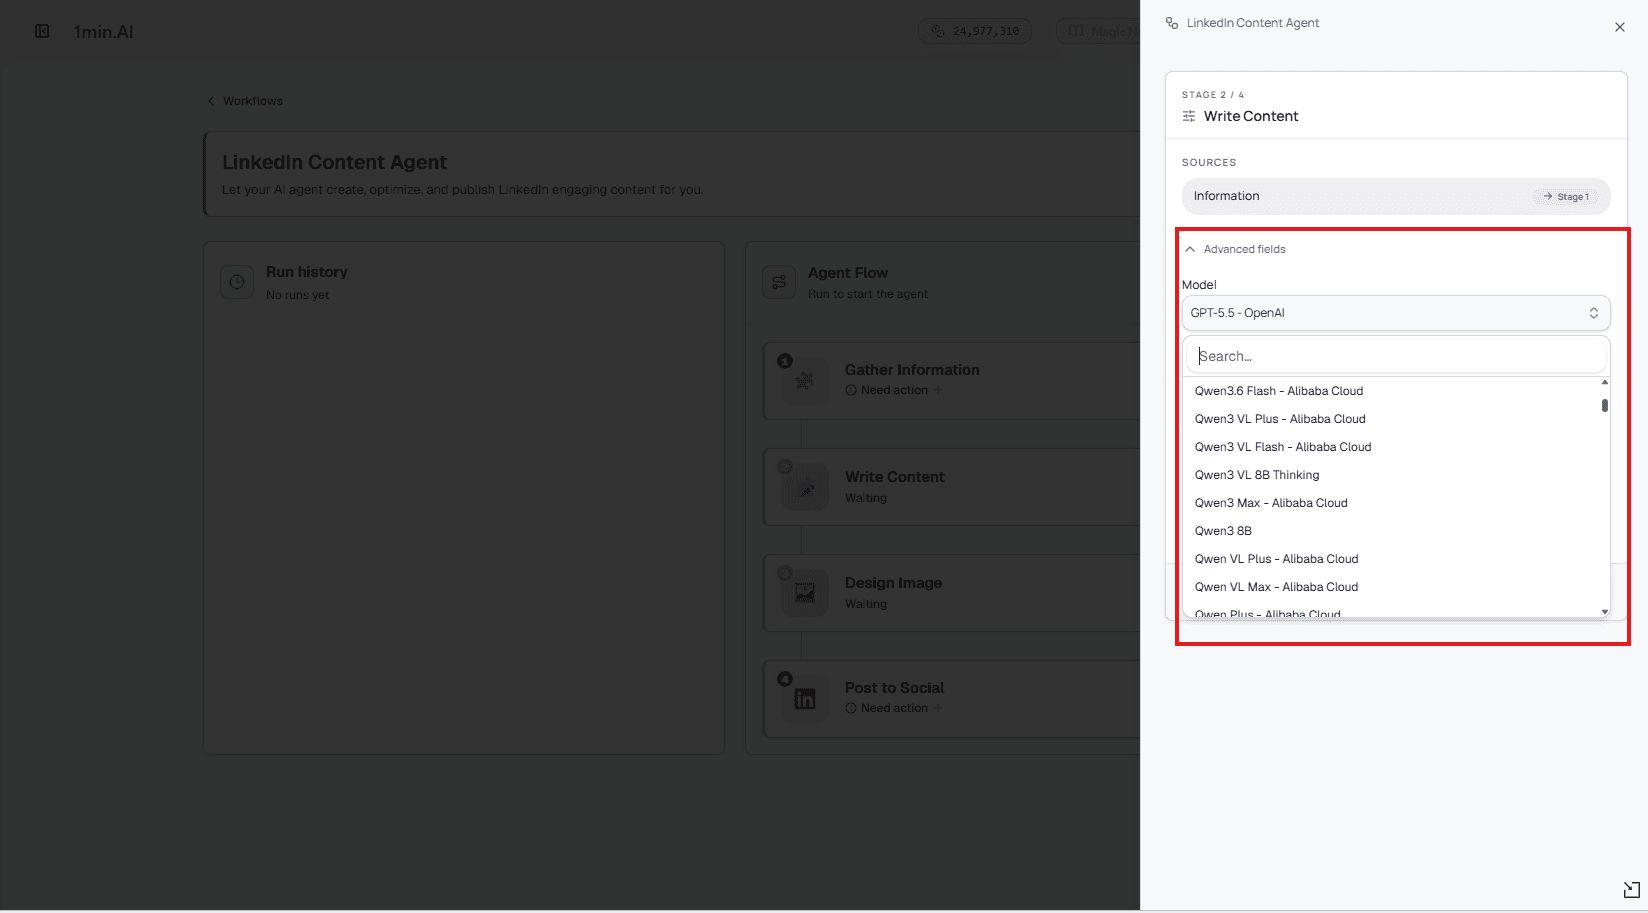Open the Post to Social step

(951, 699)
